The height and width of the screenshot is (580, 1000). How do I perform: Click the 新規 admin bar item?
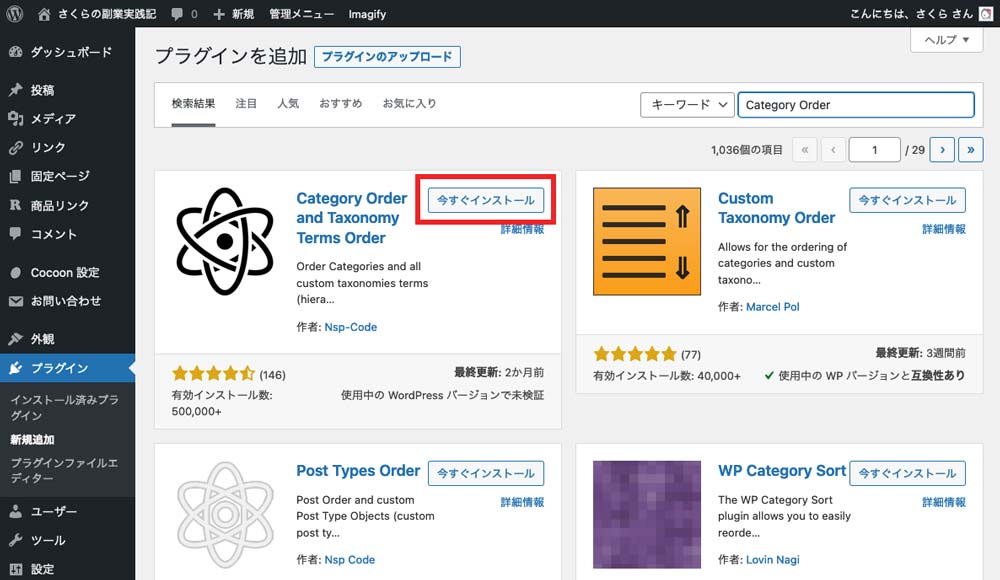243,14
